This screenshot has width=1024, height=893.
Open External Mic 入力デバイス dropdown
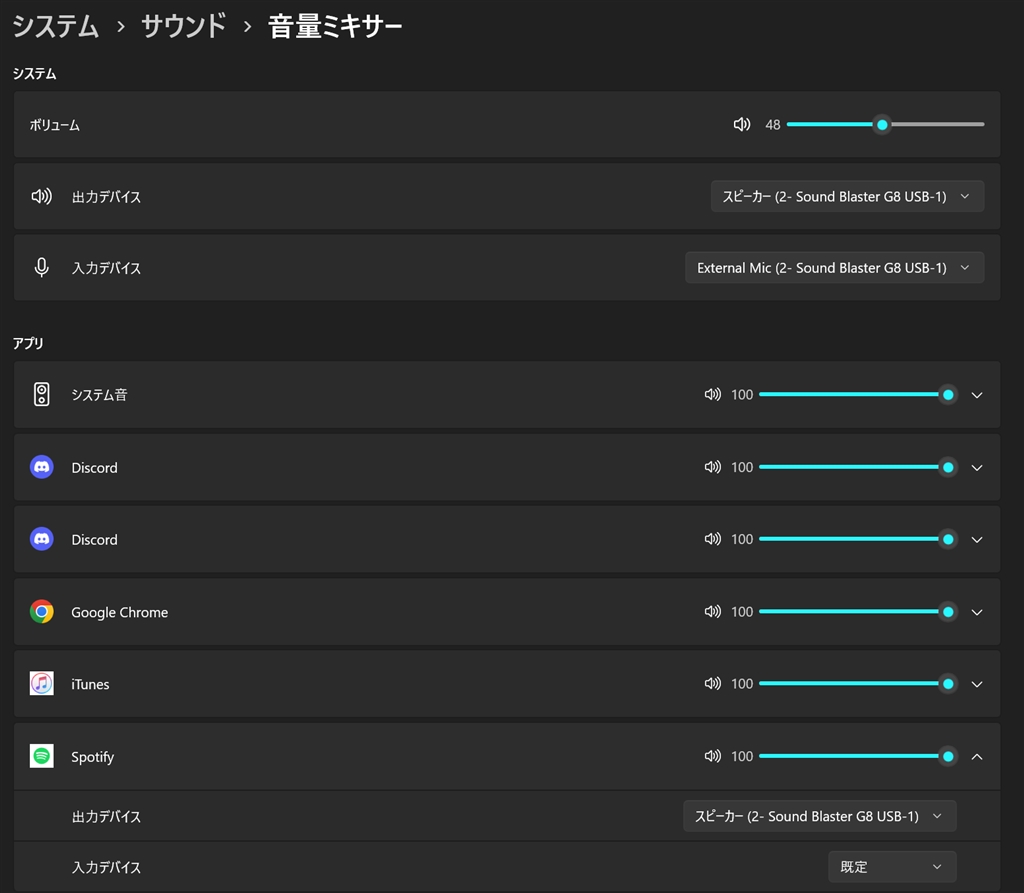[x=834, y=268]
